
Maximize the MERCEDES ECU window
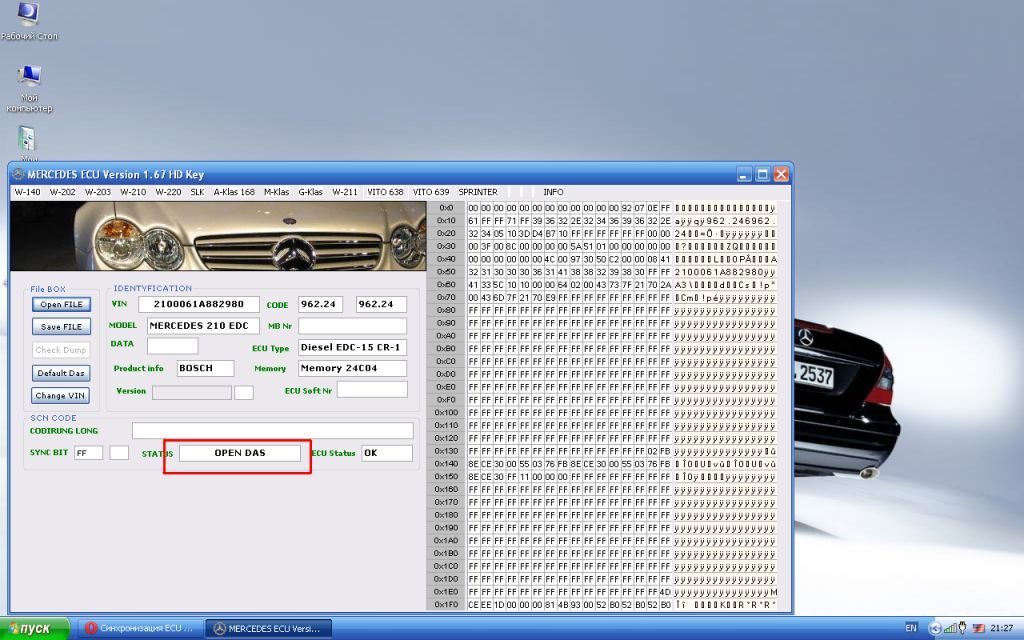[x=762, y=174]
